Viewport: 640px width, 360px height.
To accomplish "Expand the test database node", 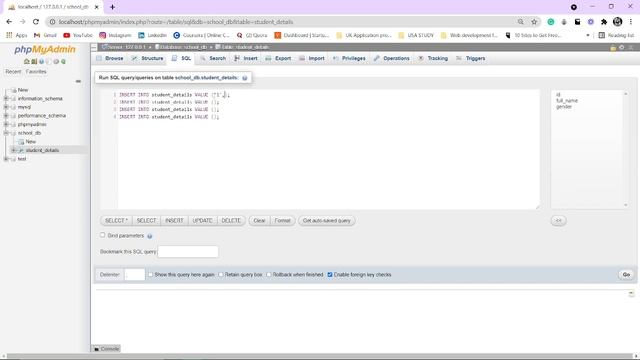I will [6, 159].
